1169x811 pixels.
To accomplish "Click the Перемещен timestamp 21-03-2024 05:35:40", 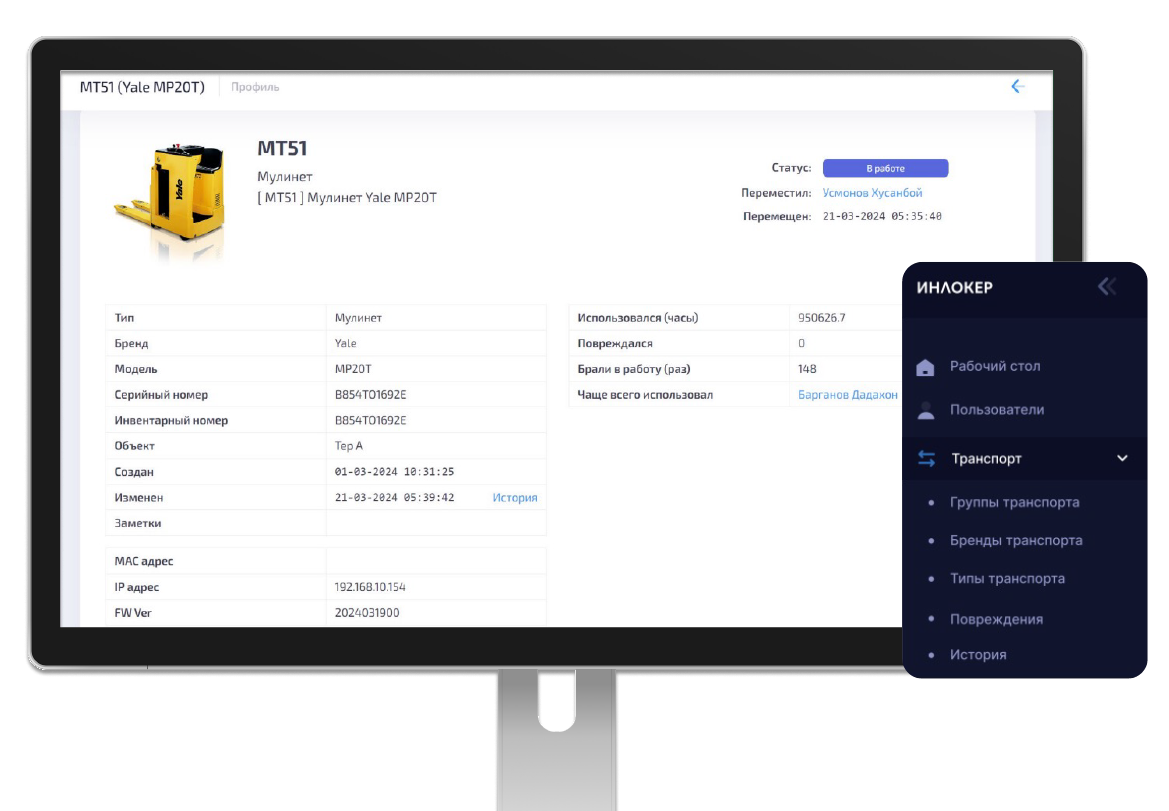I will tap(882, 216).
